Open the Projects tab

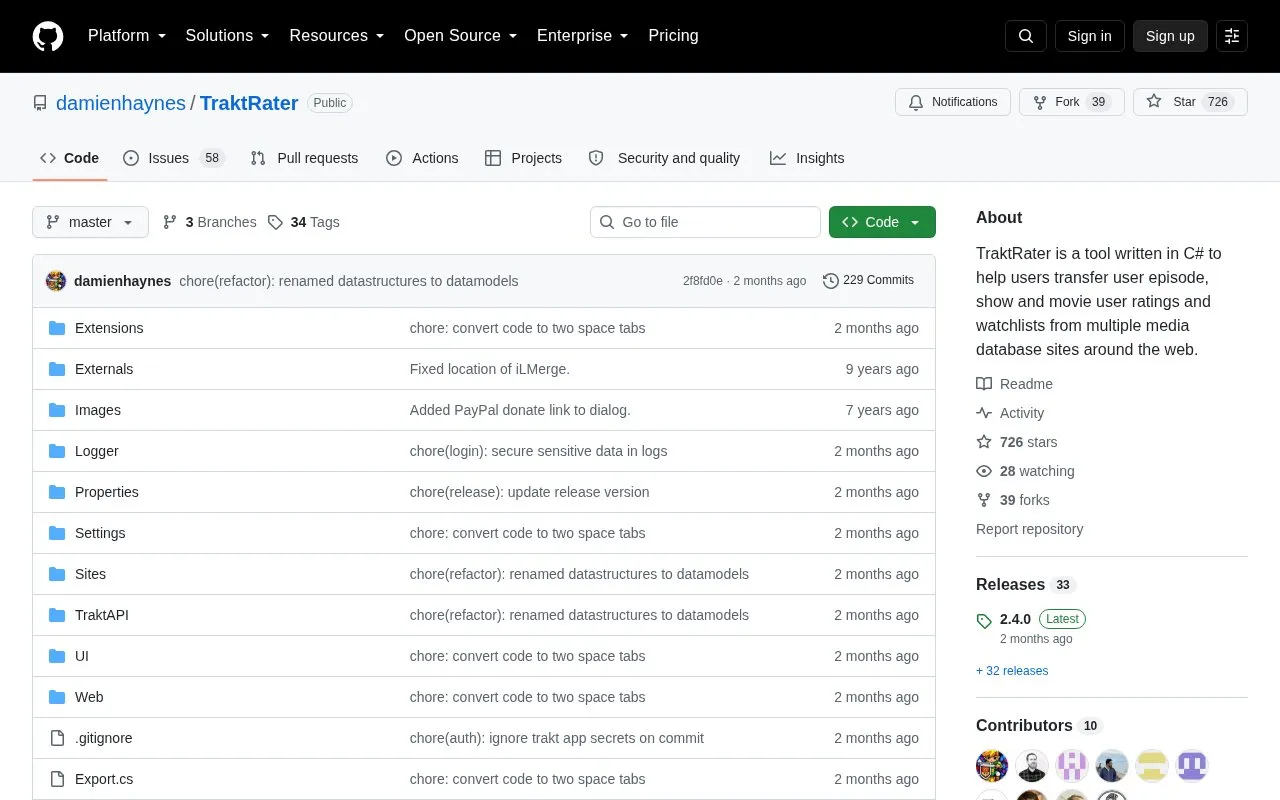pos(523,158)
